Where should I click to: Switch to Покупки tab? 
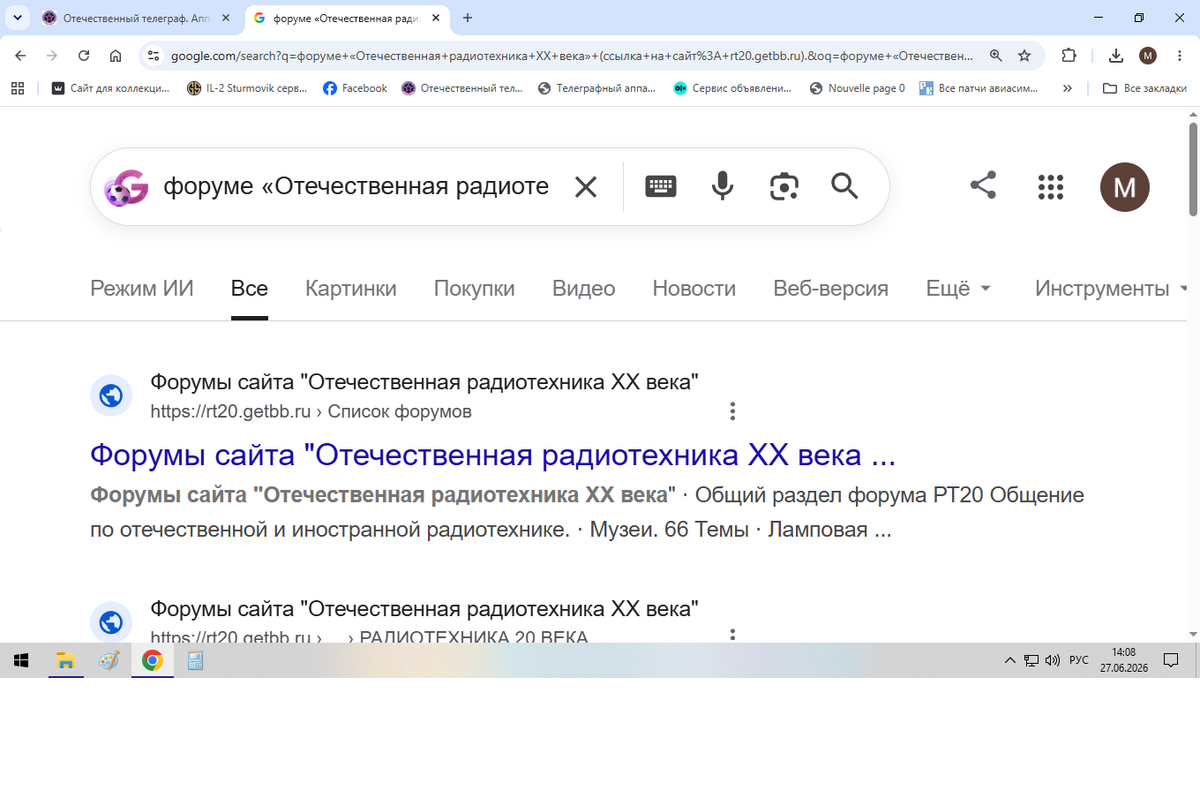coord(474,288)
